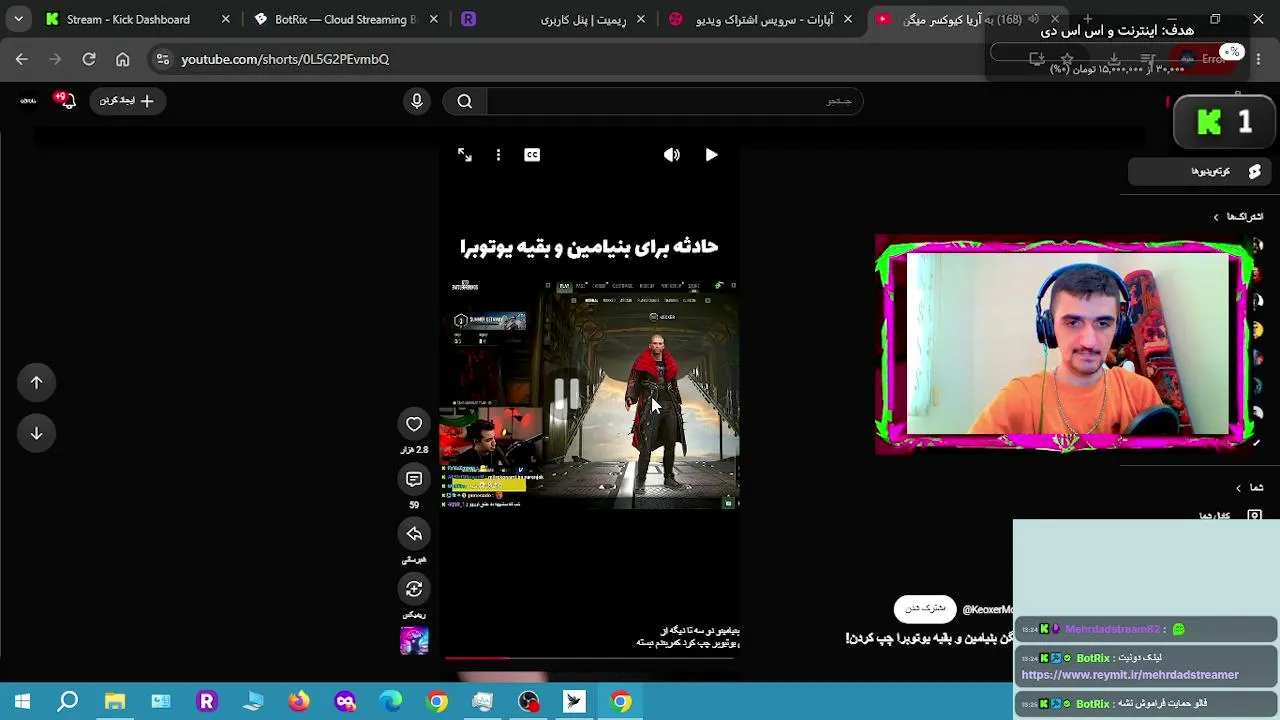Screen dimensions: 1280x720
Task: Toggle closed captions on the Short
Action: point(532,155)
